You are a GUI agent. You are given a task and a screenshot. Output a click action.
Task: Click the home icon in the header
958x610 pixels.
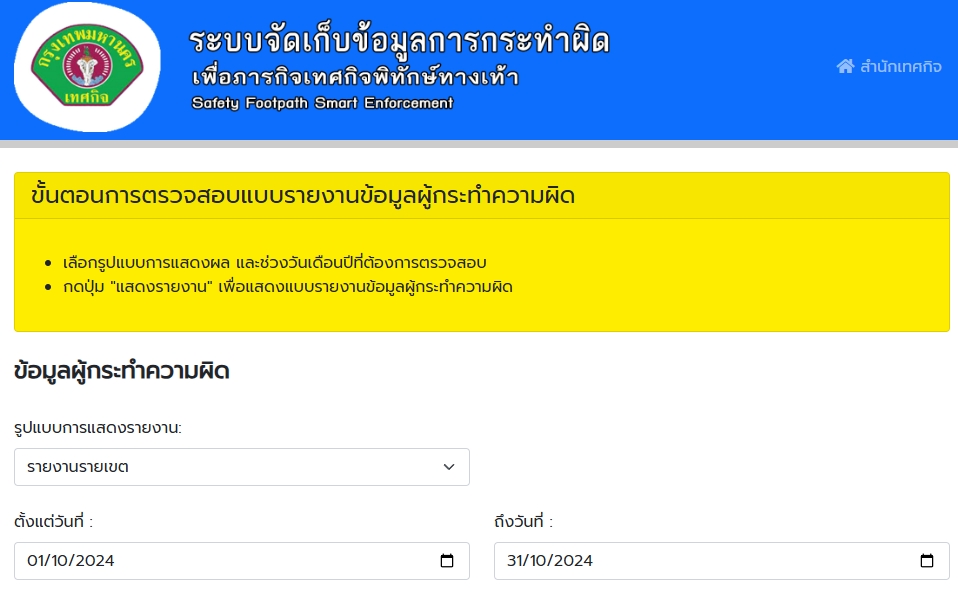[845, 67]
